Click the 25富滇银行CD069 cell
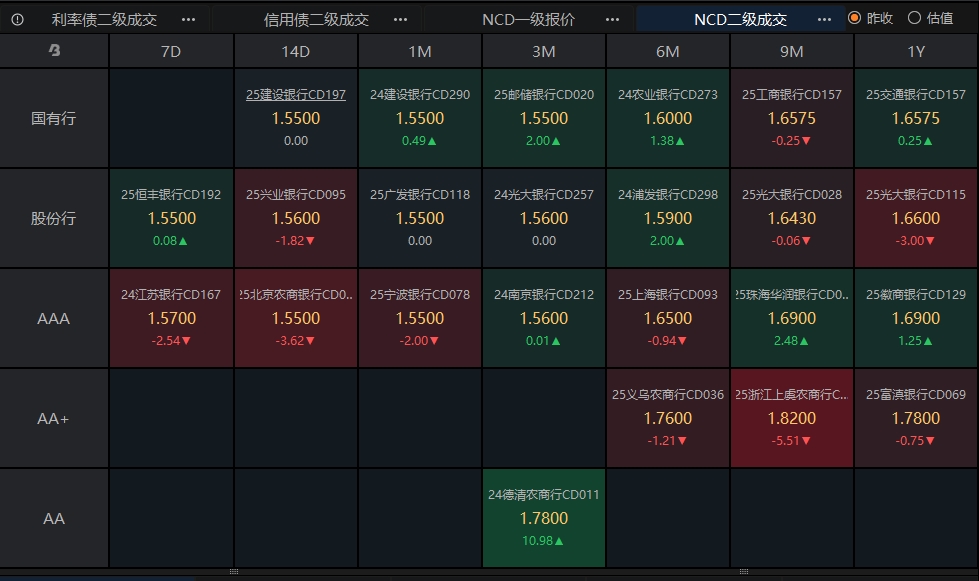The height and width of the screenshot is (581, 979). tap(916, 418)
